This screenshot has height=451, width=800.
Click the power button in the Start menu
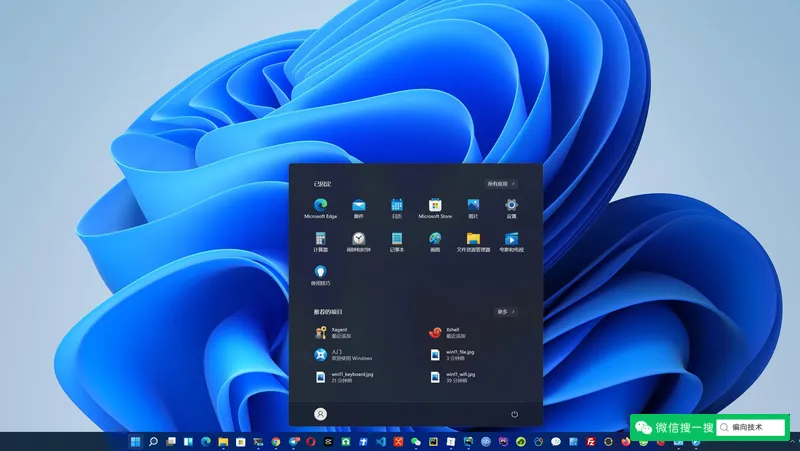(x=514, y=414)
